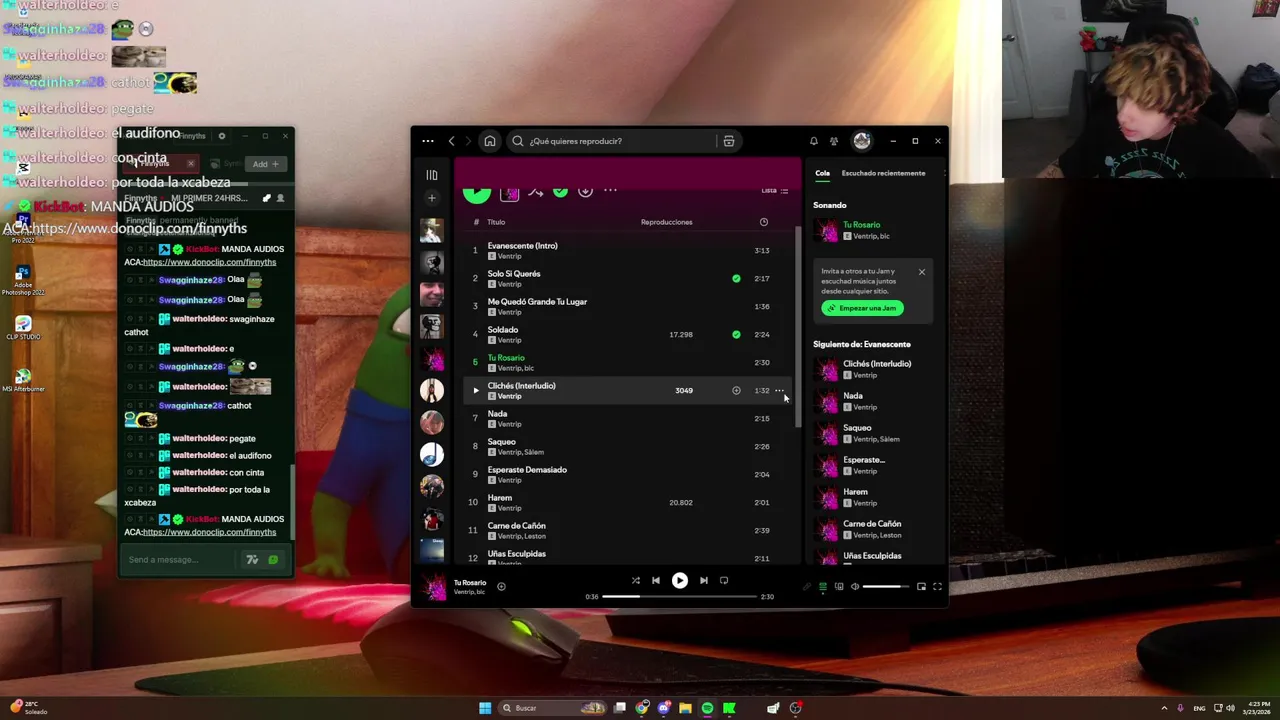Open now playing album cover thumbnail
This screenshot has height=720, width=1280.
[434, 587]
